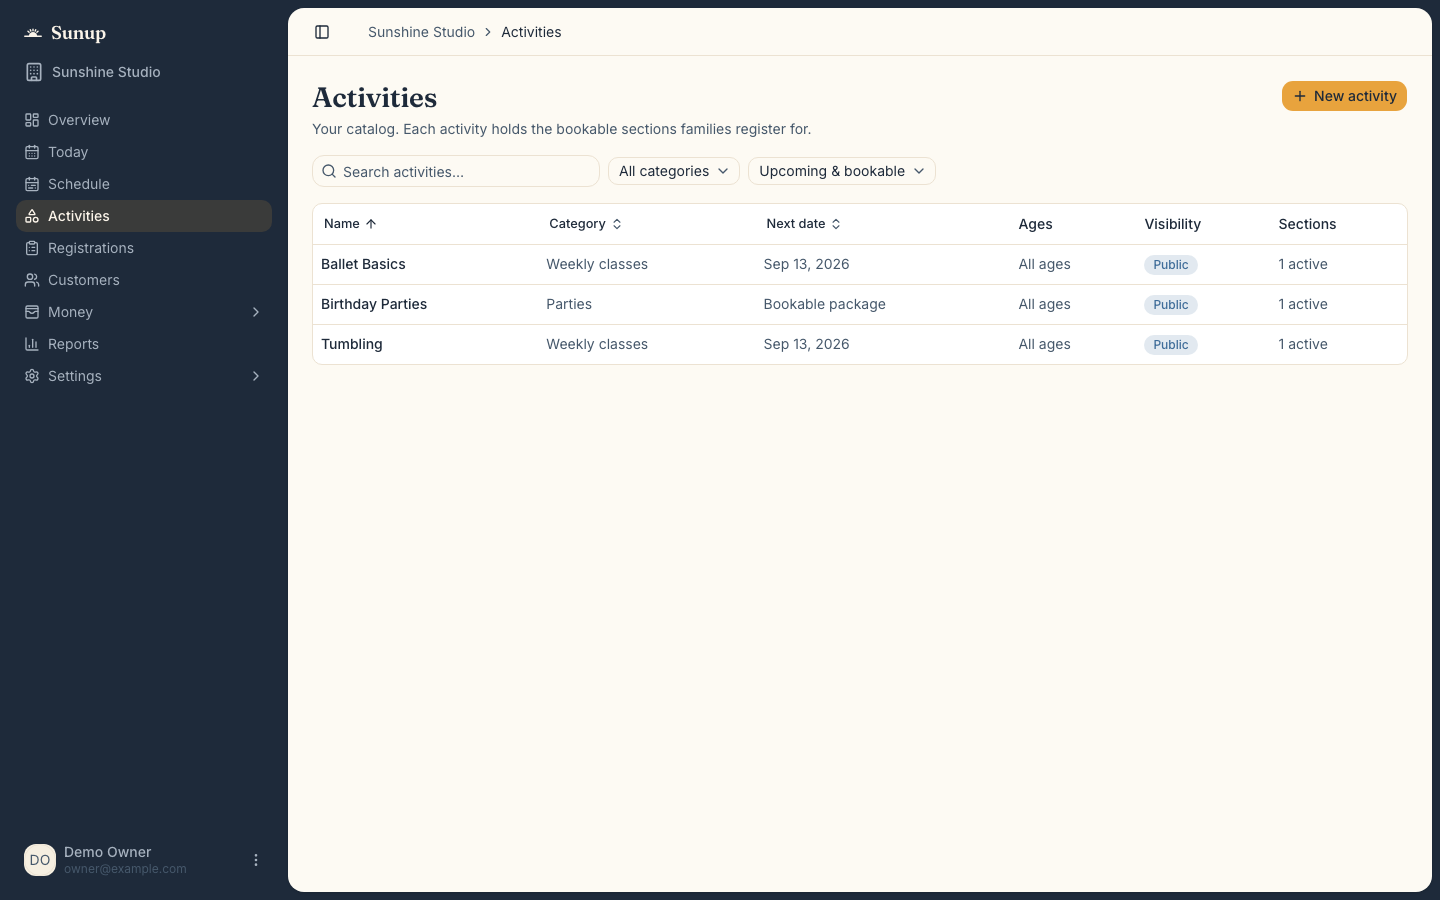Sort by the Name column header
Image resolution: width=1440 pixels, height=900 pixels.
(350, 224)
